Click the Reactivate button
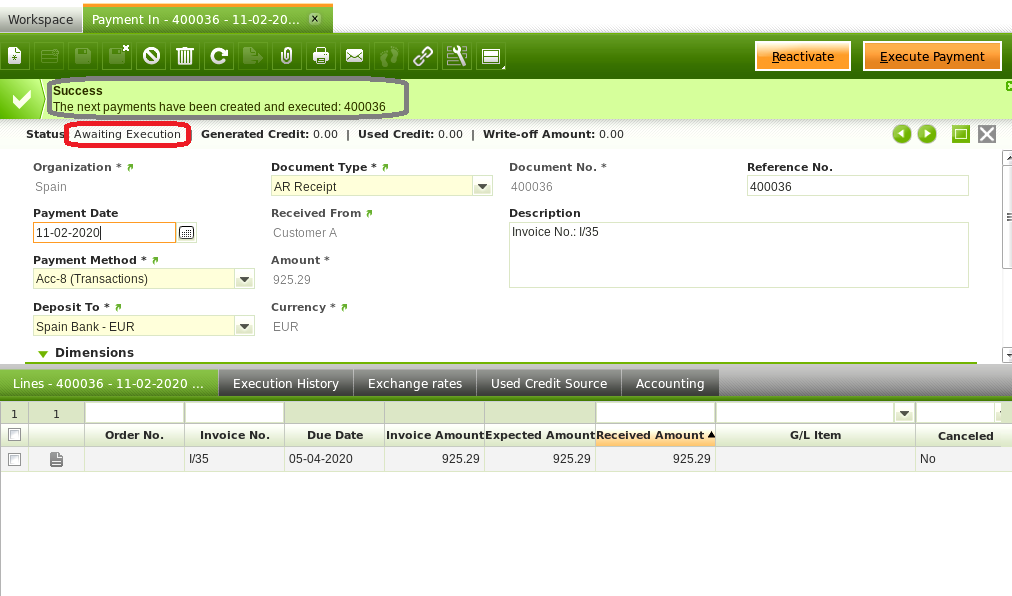Screen dimensions: 1012x596 click(x=803, y=57)
